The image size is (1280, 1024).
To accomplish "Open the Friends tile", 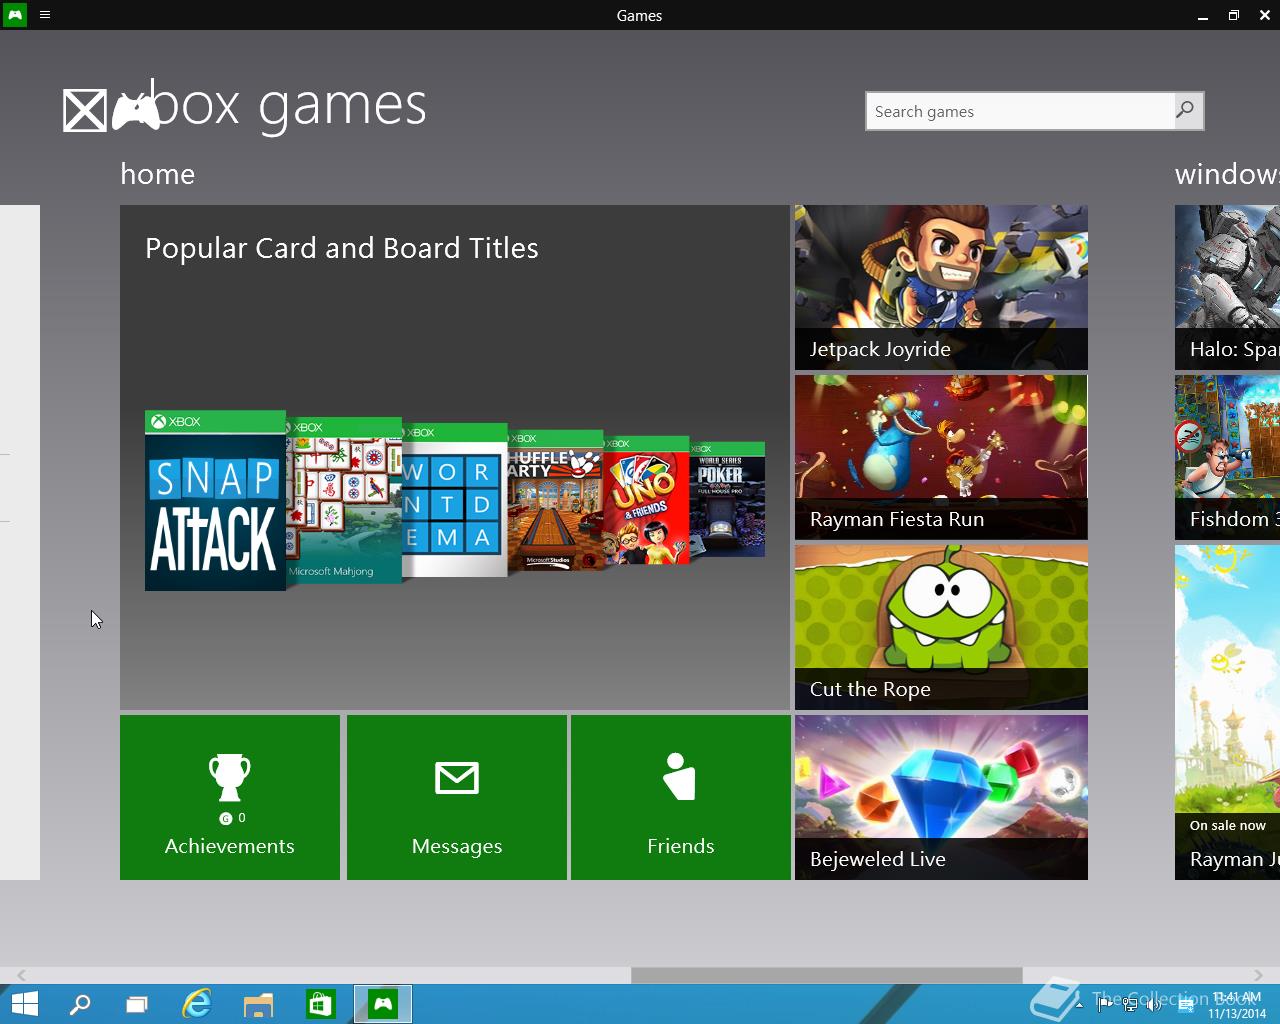I will pos(681,797).
